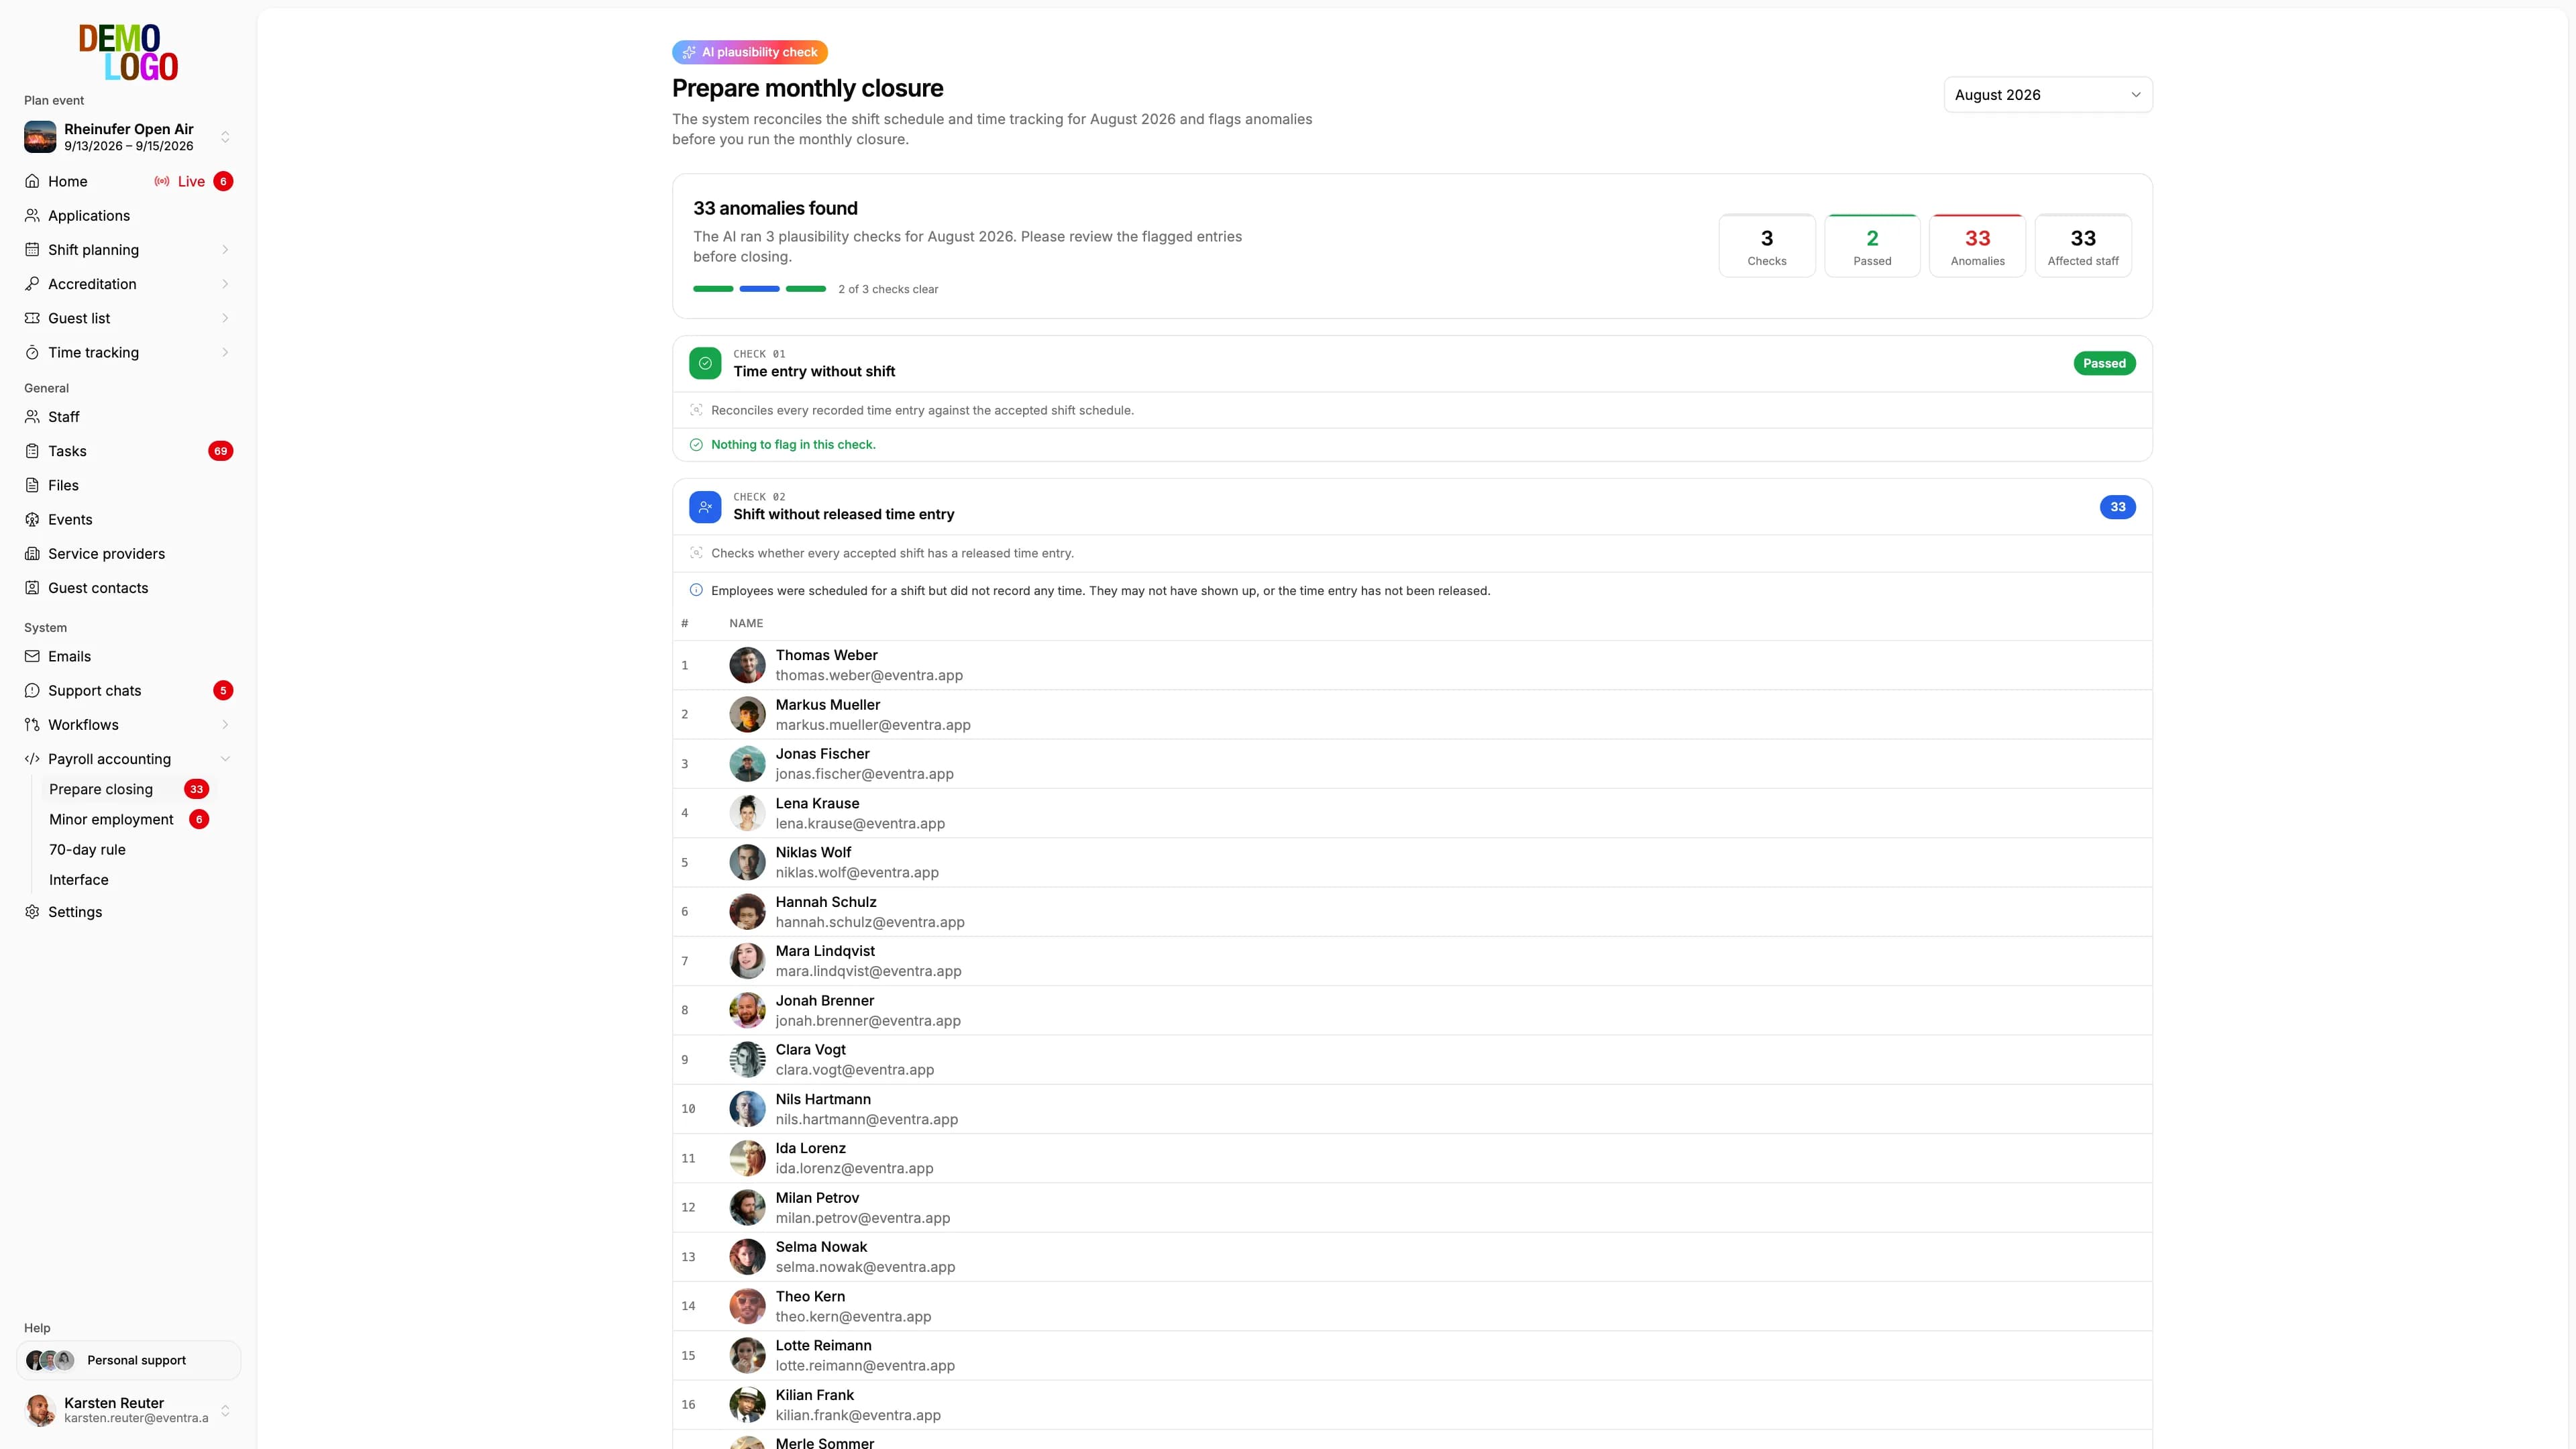Open the 70-day rule page
This screenshot has height=1449, width=2576.
[x=87, y=849]
